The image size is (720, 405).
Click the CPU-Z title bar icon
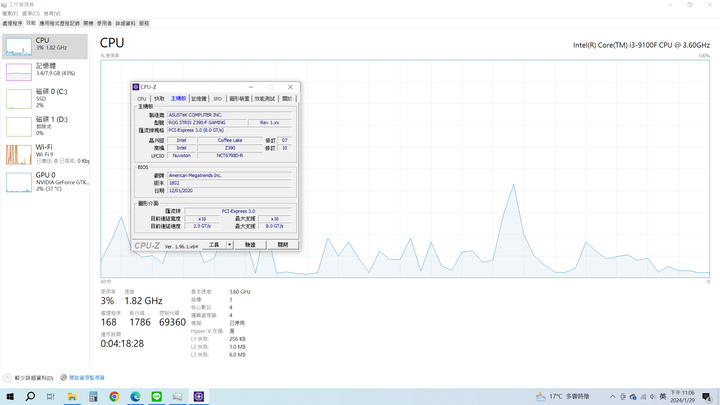[x=136, y=87]
